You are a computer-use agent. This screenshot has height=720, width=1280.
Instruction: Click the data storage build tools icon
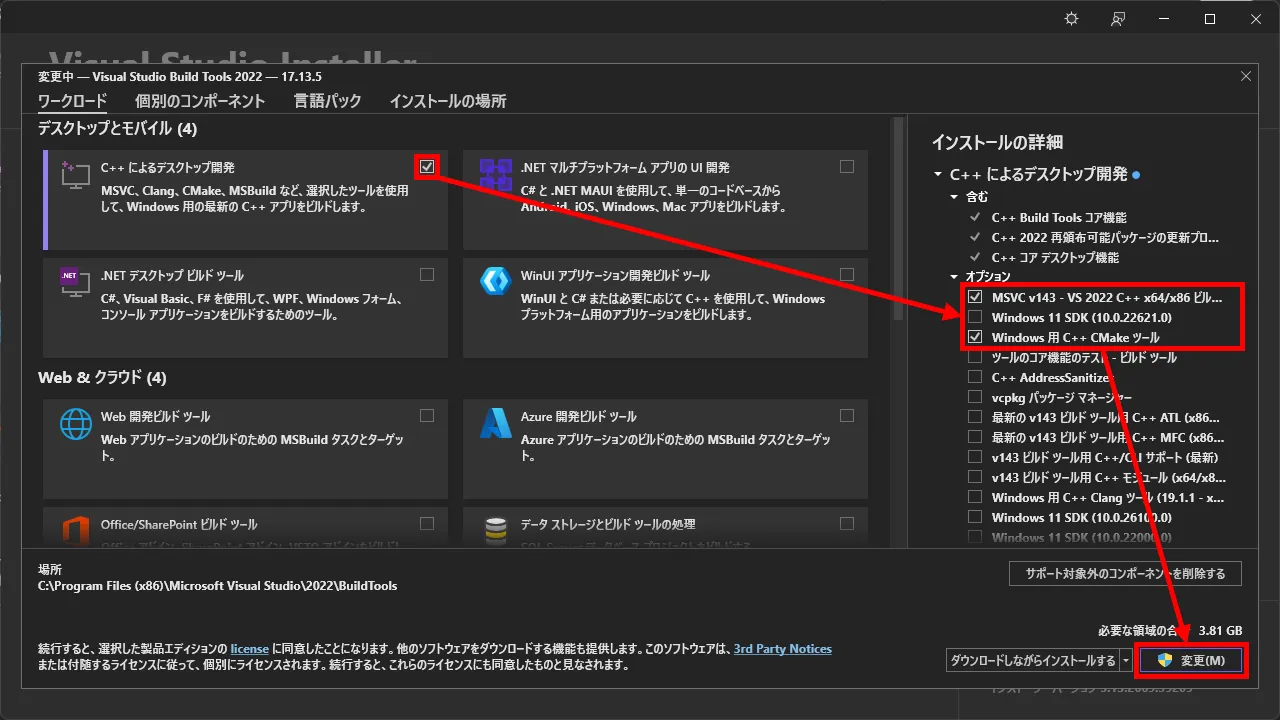tap(495, 530)
